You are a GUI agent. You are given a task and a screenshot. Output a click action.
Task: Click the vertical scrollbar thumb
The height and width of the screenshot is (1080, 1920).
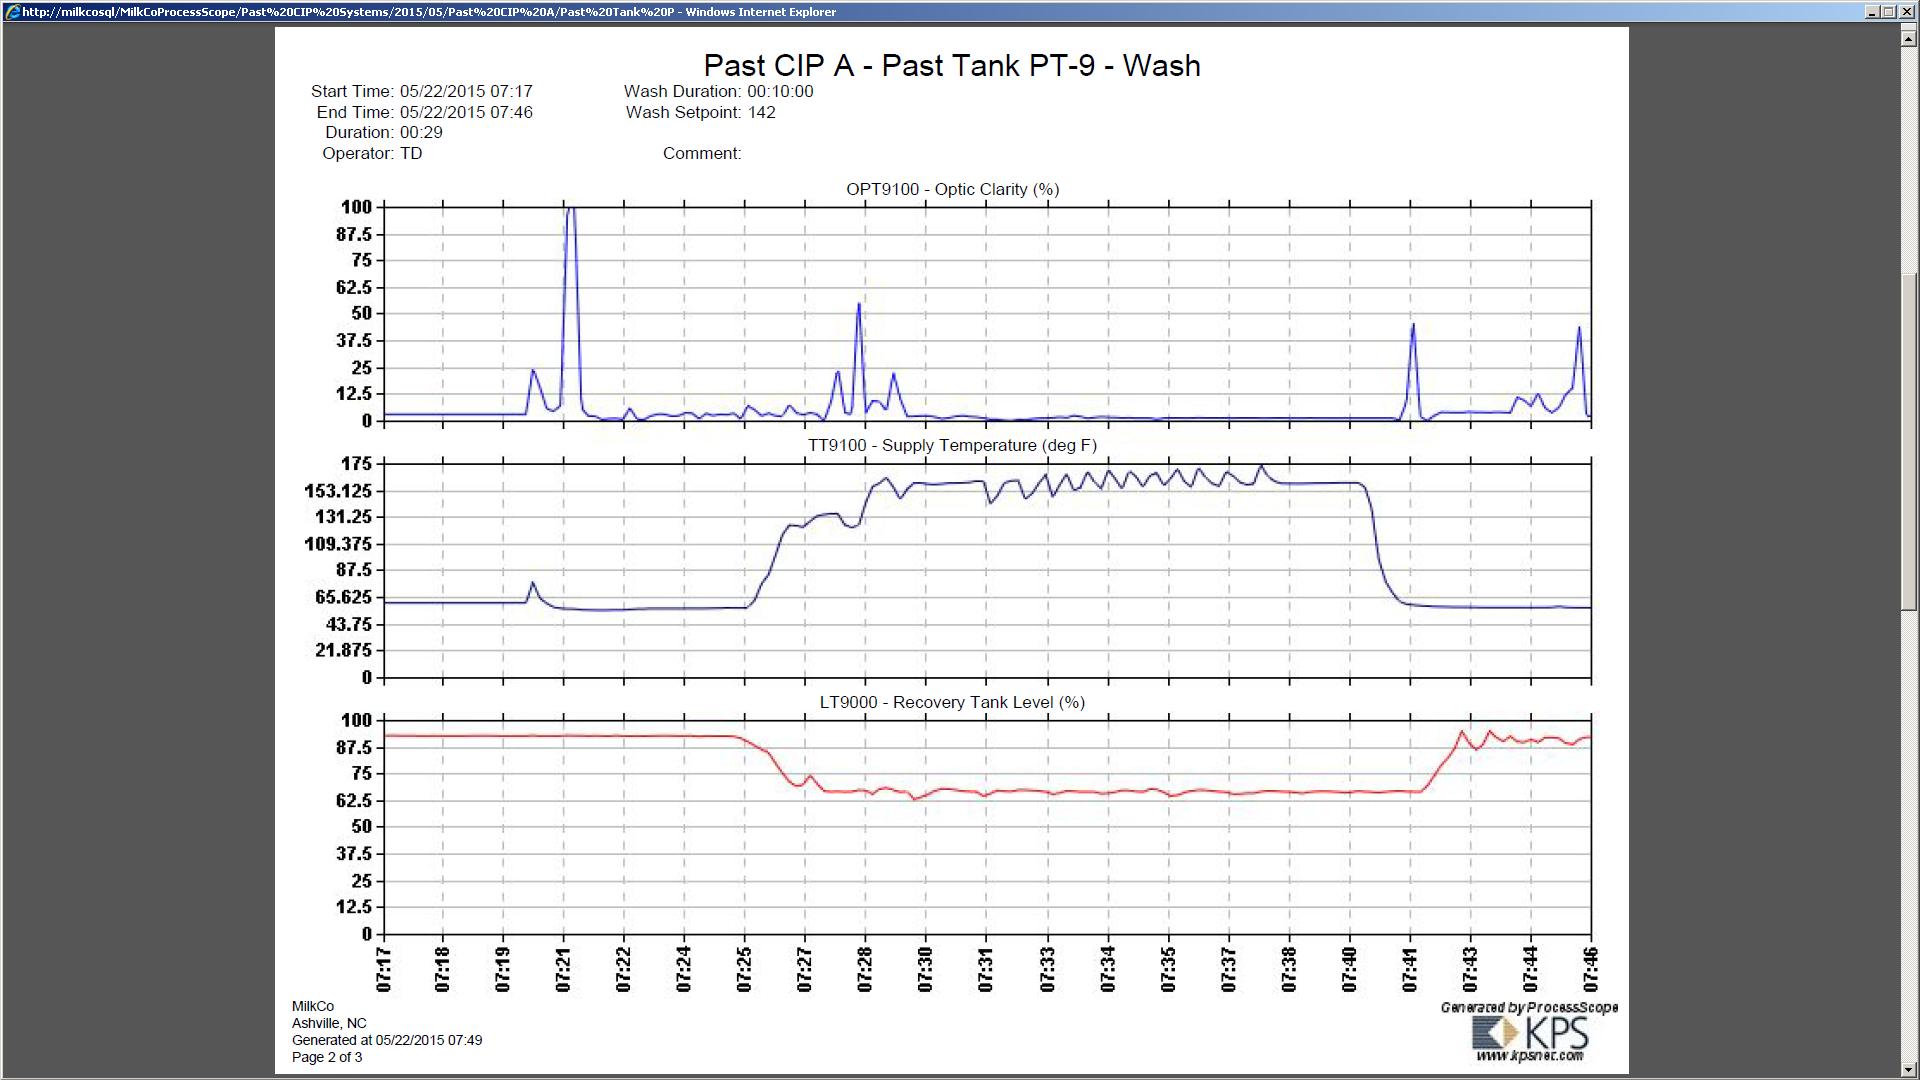[1909, 440]
